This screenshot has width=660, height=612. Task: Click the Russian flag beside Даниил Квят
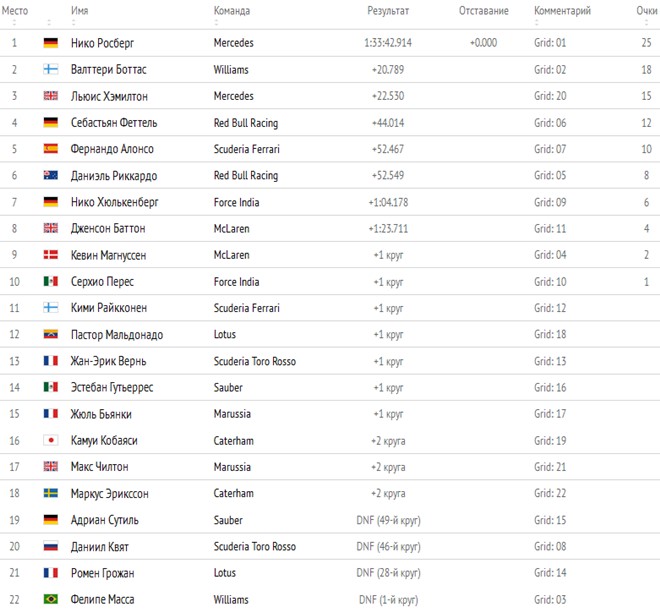[51, 546]
